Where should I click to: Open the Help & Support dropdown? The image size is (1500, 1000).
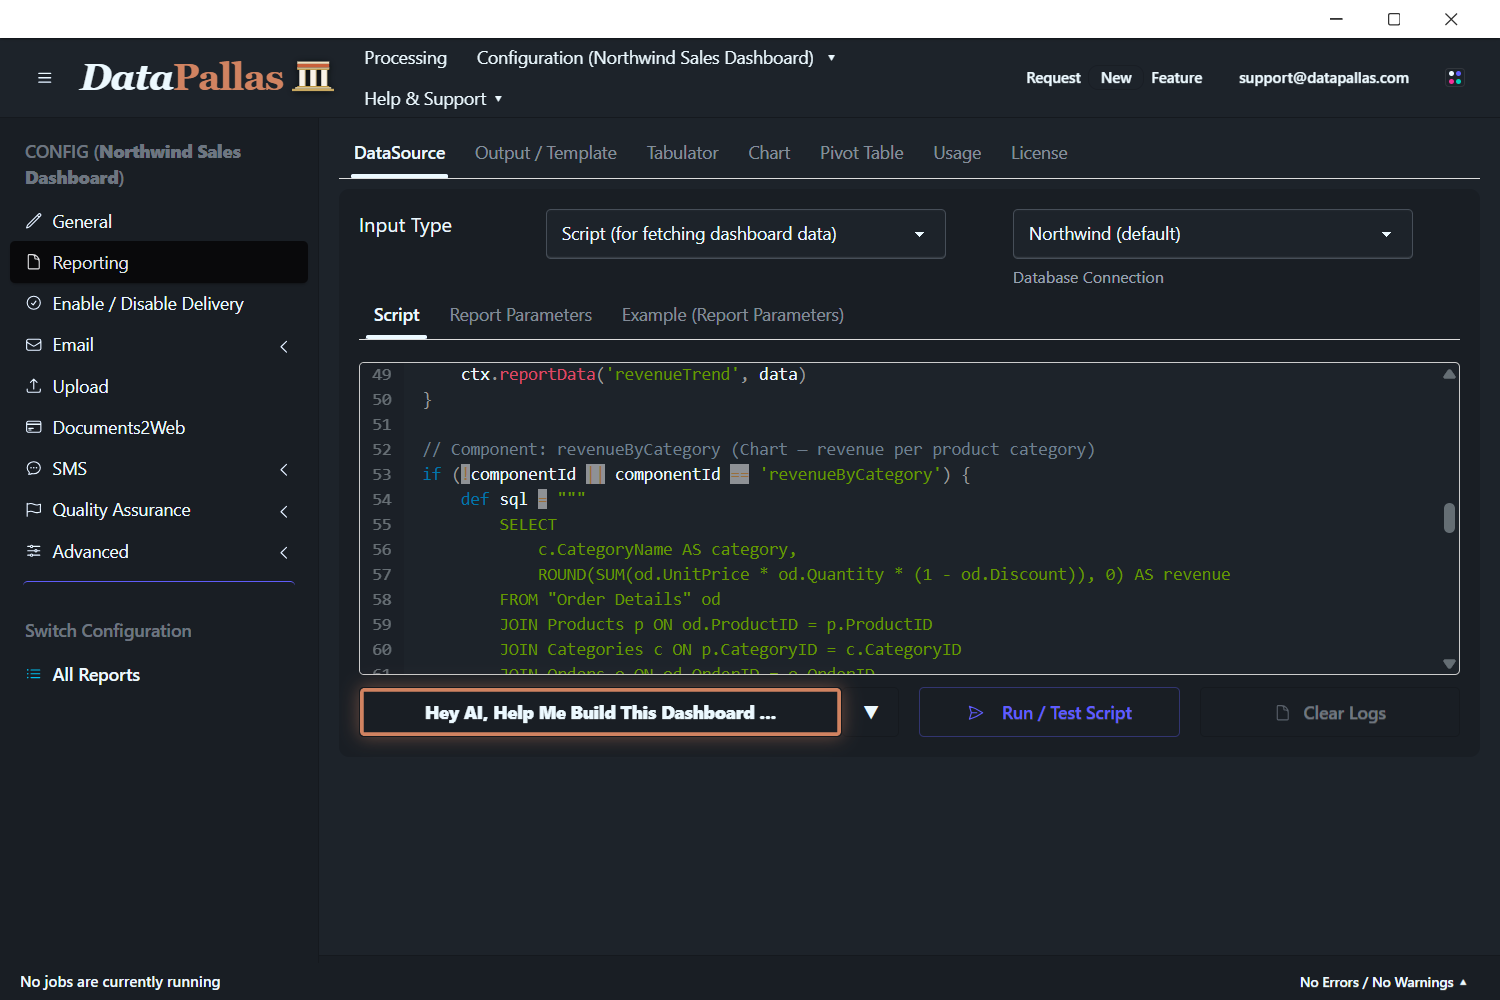(x=433, y=98)
